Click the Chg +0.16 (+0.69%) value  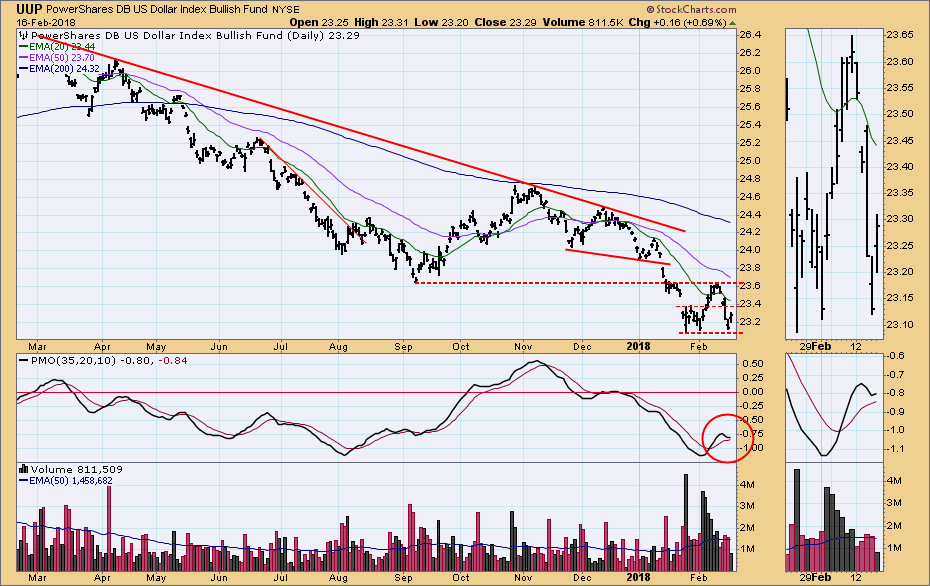click(x=677, y=23)
